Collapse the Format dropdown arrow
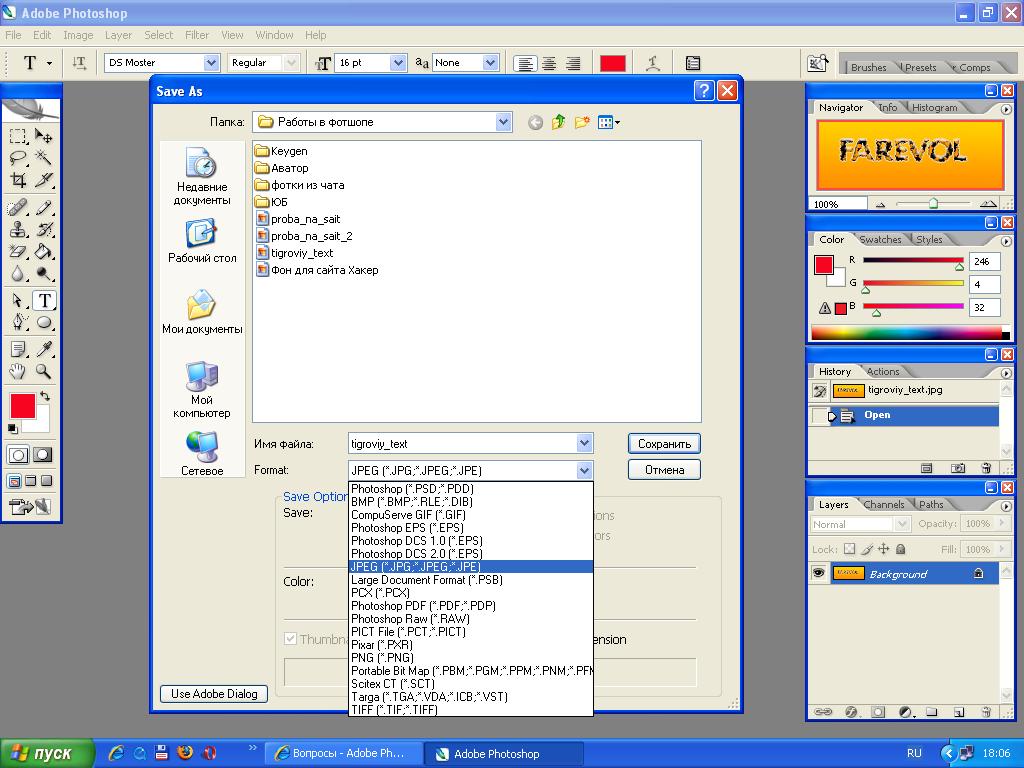1024x768 pixels. click(584, 470)
